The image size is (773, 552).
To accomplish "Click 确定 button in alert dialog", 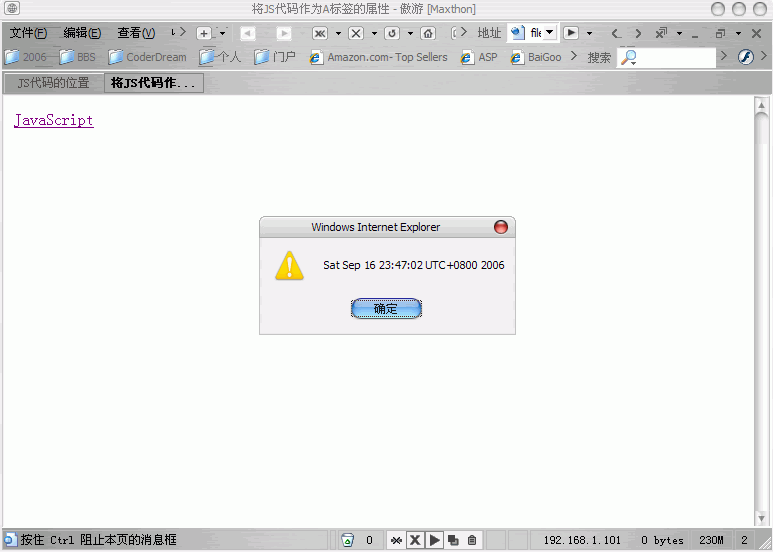I will tap(386, 309).
